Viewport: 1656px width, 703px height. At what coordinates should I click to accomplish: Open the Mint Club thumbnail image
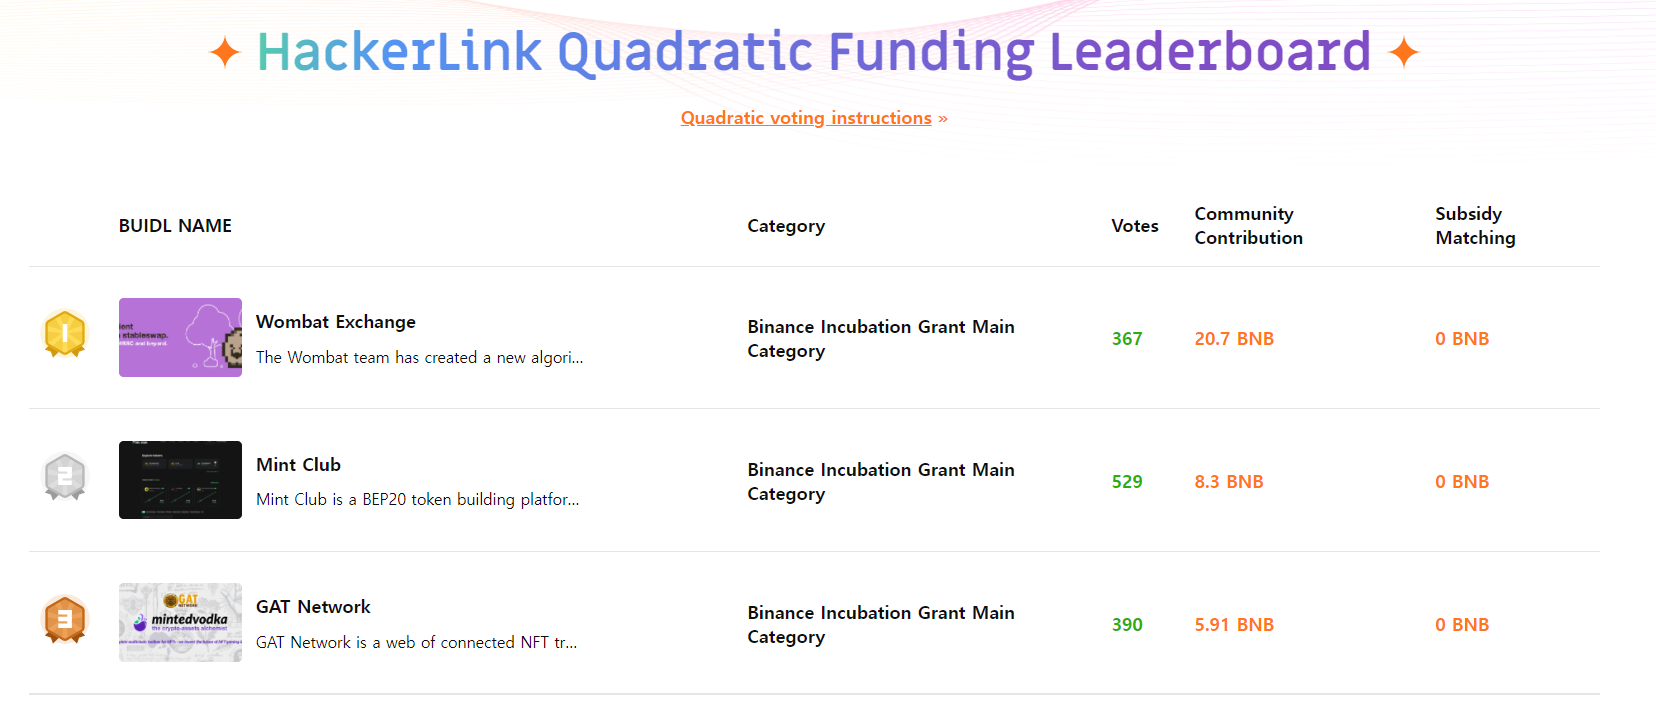tap(180, 480)
